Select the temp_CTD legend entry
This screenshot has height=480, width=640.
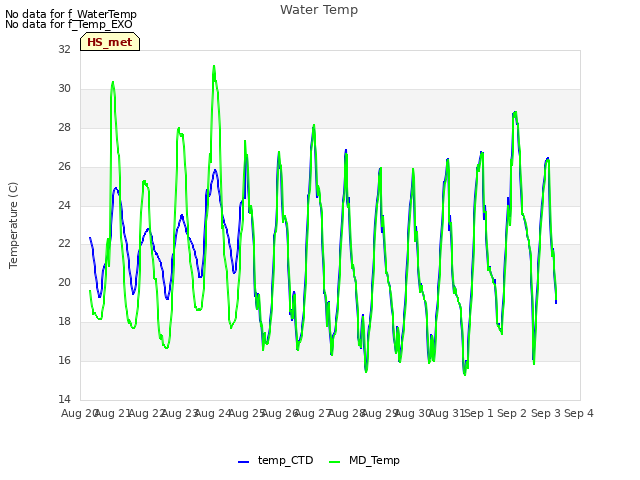click(276, 460)
